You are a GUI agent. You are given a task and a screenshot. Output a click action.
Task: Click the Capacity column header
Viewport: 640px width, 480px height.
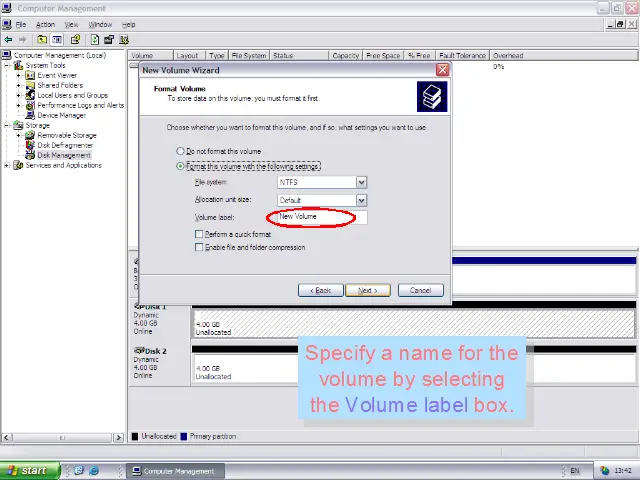point(345,56)
